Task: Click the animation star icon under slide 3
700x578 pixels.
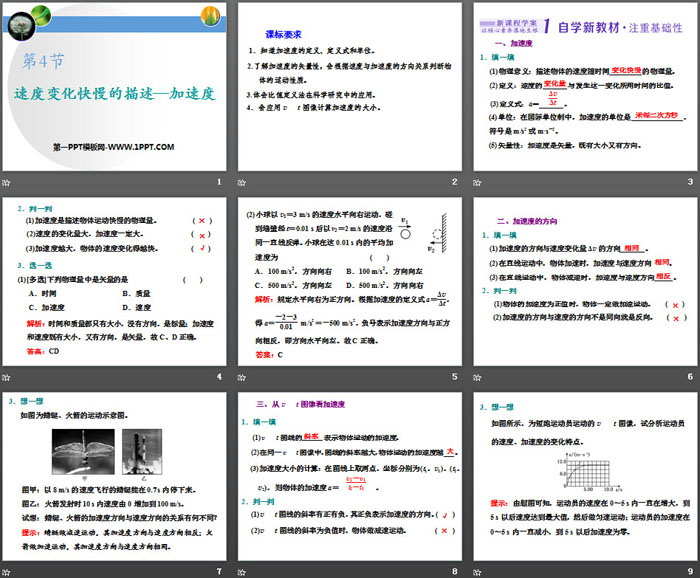Action: (x=476, y=181)
